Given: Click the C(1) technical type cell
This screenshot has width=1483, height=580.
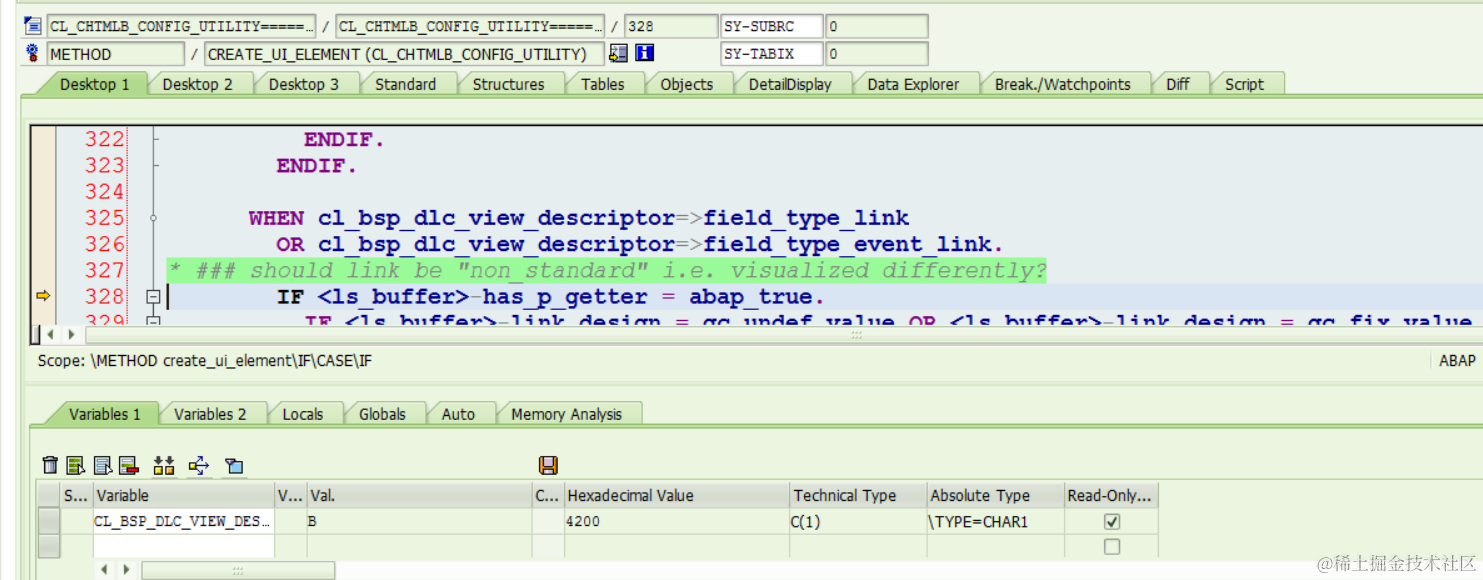Looking at the screenshot, I should [857, 521].
